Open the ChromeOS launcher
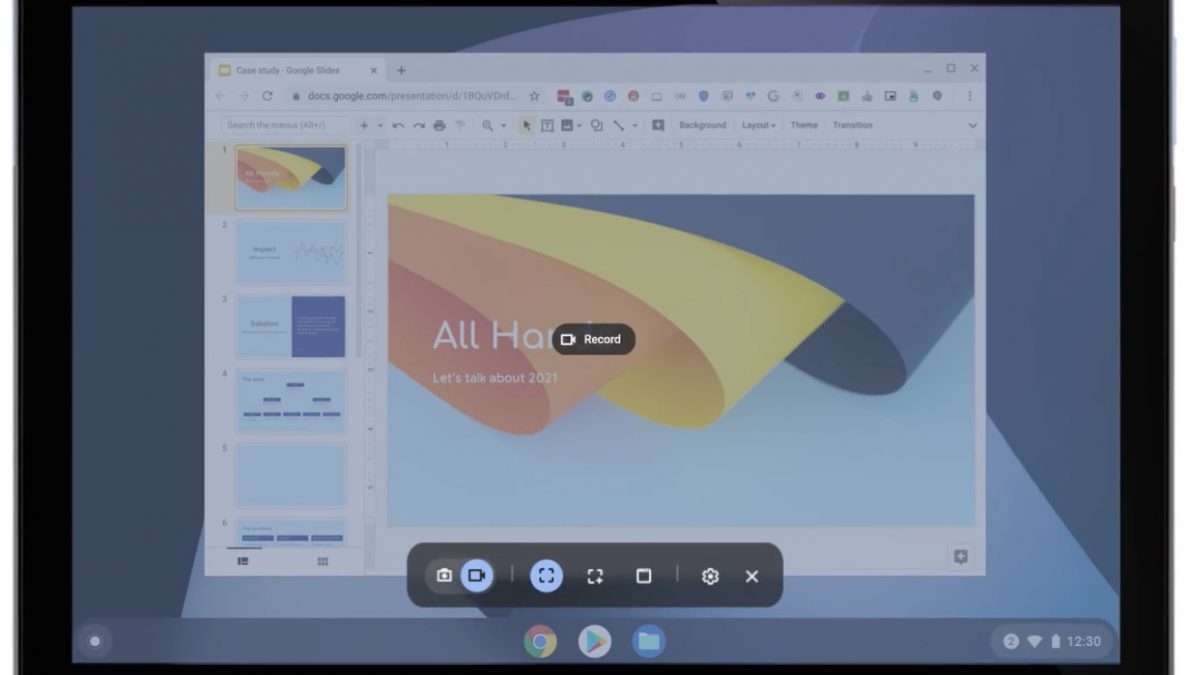The width and height of the screenshot is (1200, 675). click(x=95, y=641)
